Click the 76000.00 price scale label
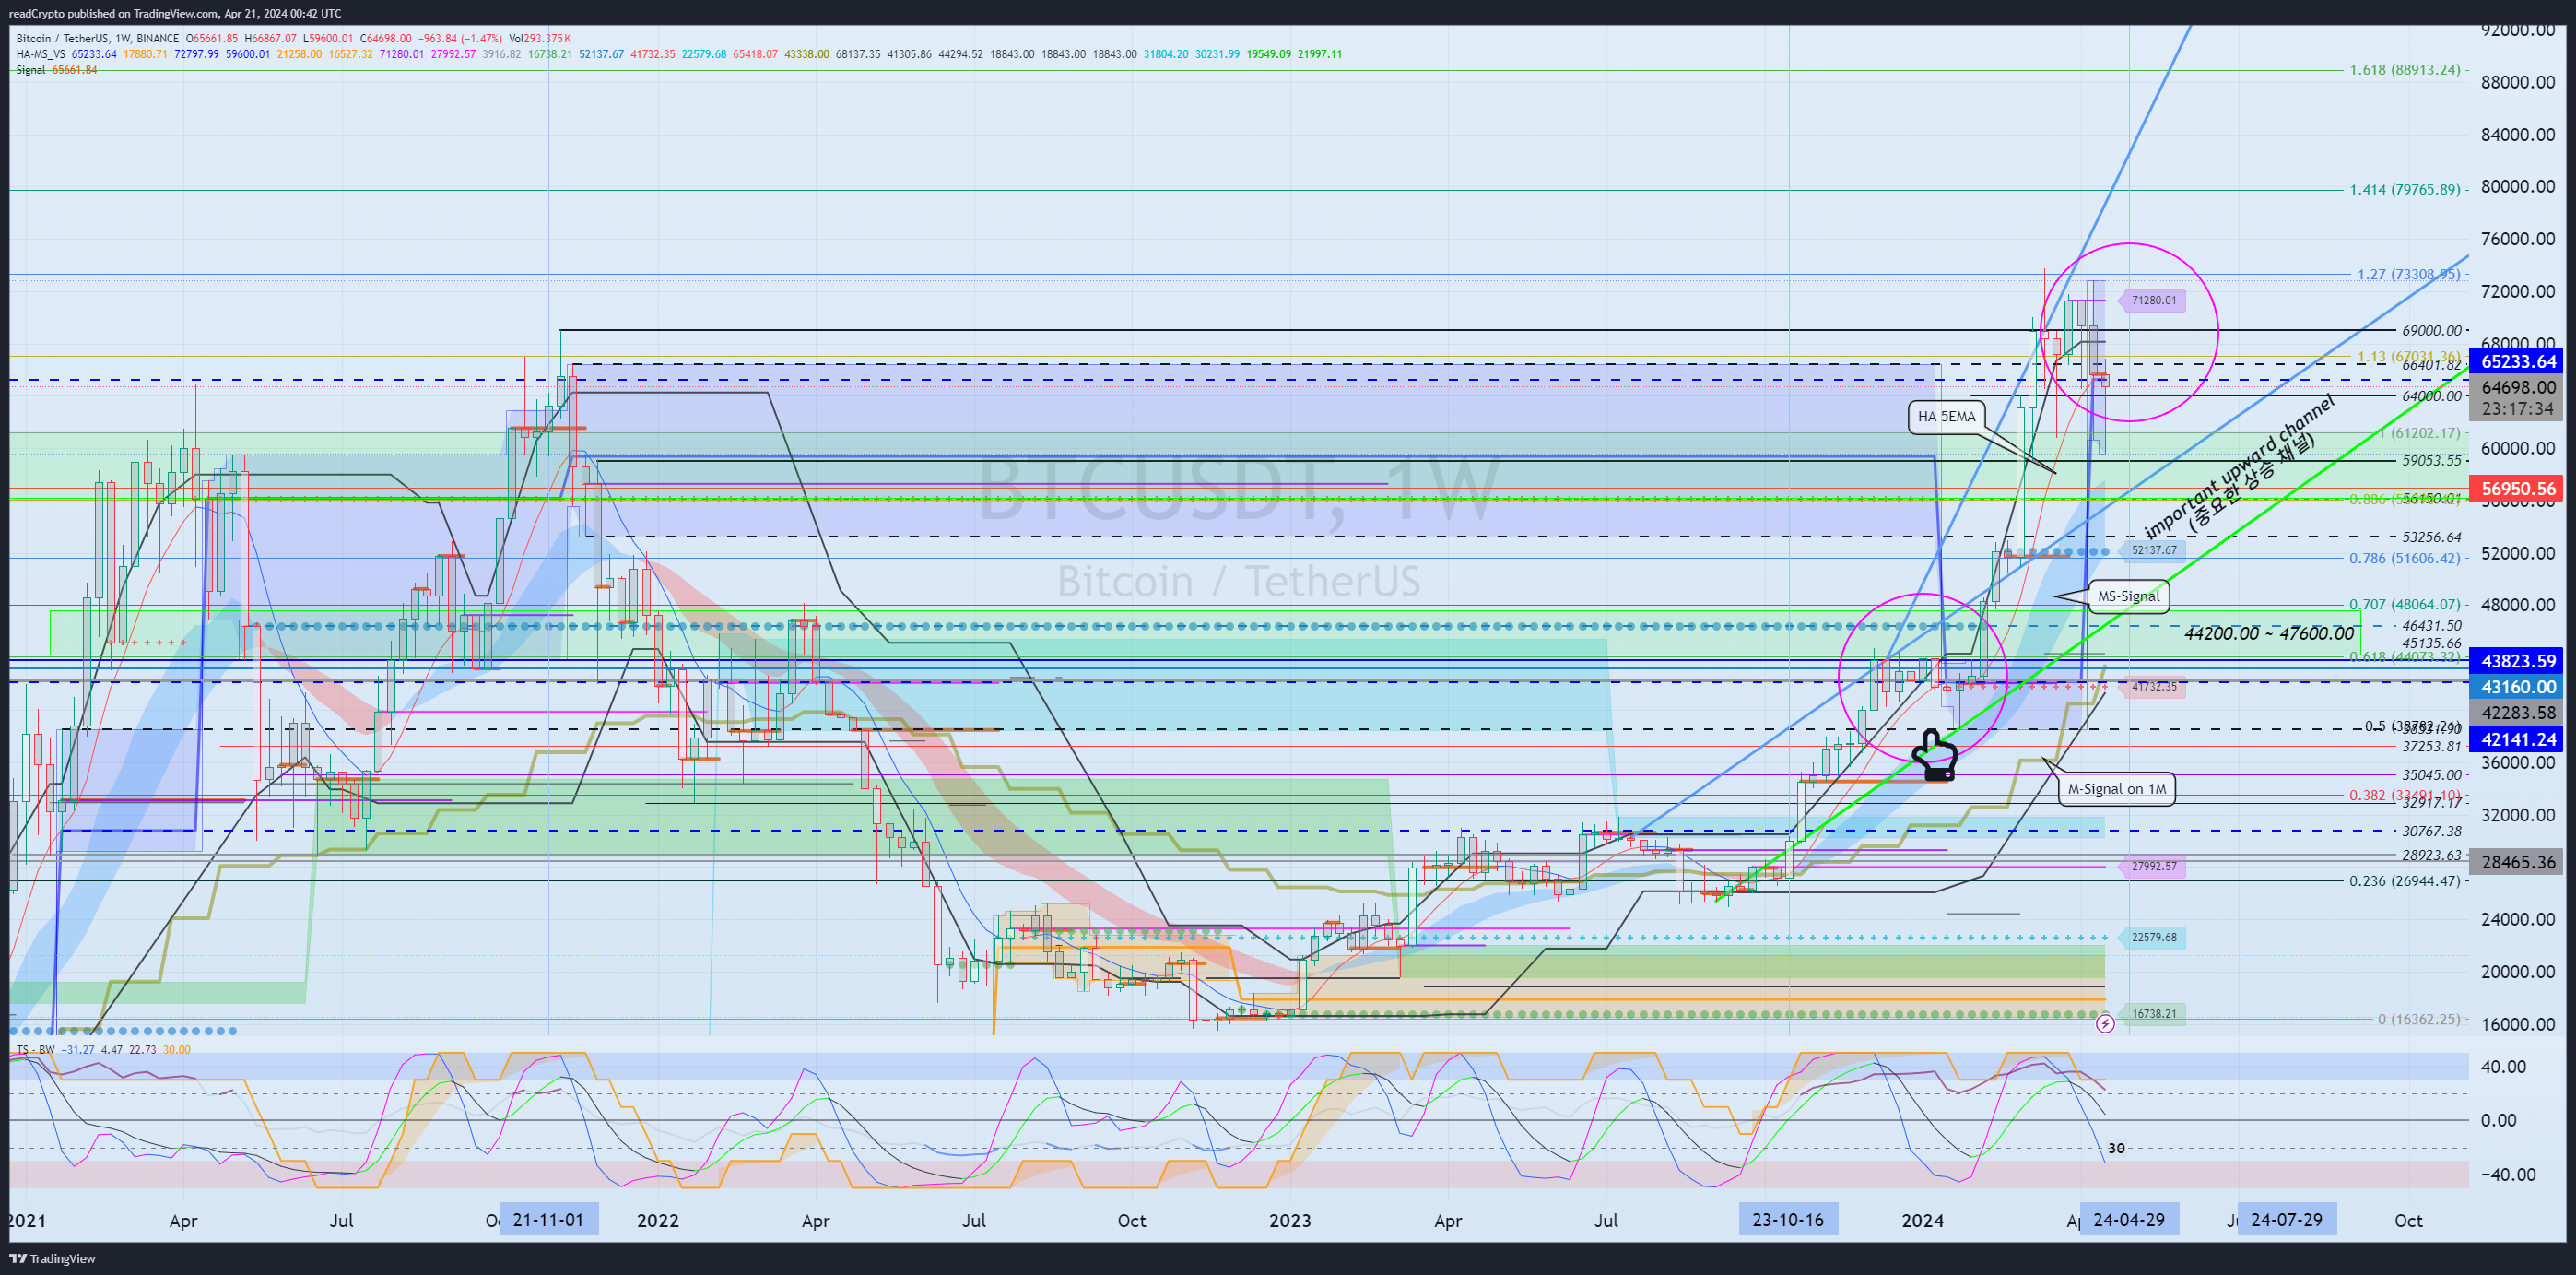Image resolution: width=2576 pixels, height=1275 pixels. 2518,239
